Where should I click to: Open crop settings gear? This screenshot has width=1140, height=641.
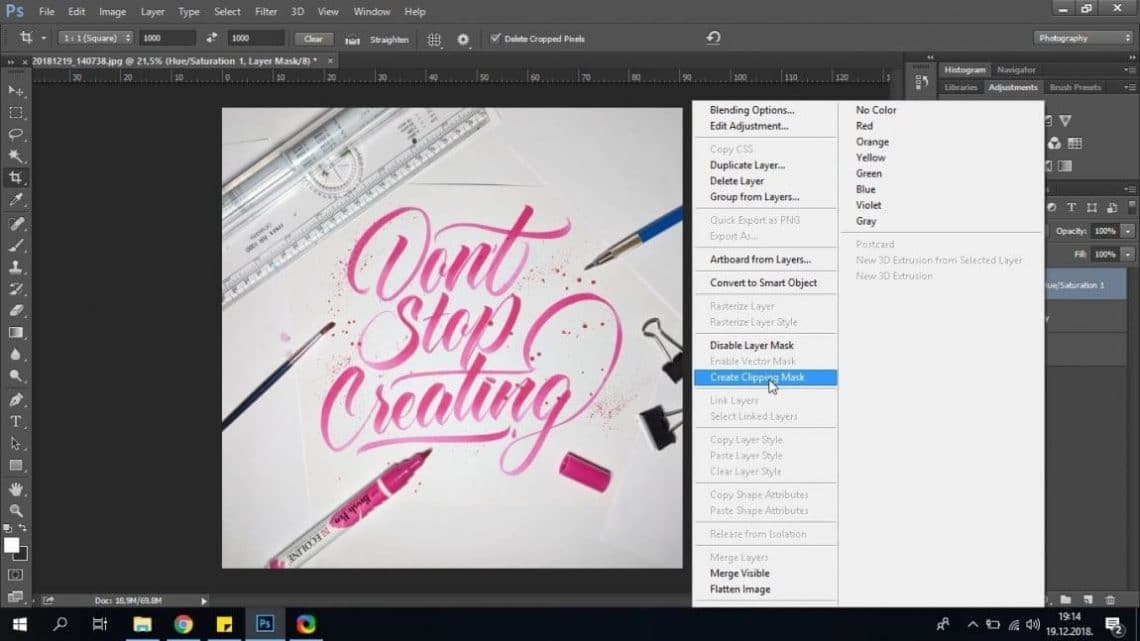click(463, 39)
